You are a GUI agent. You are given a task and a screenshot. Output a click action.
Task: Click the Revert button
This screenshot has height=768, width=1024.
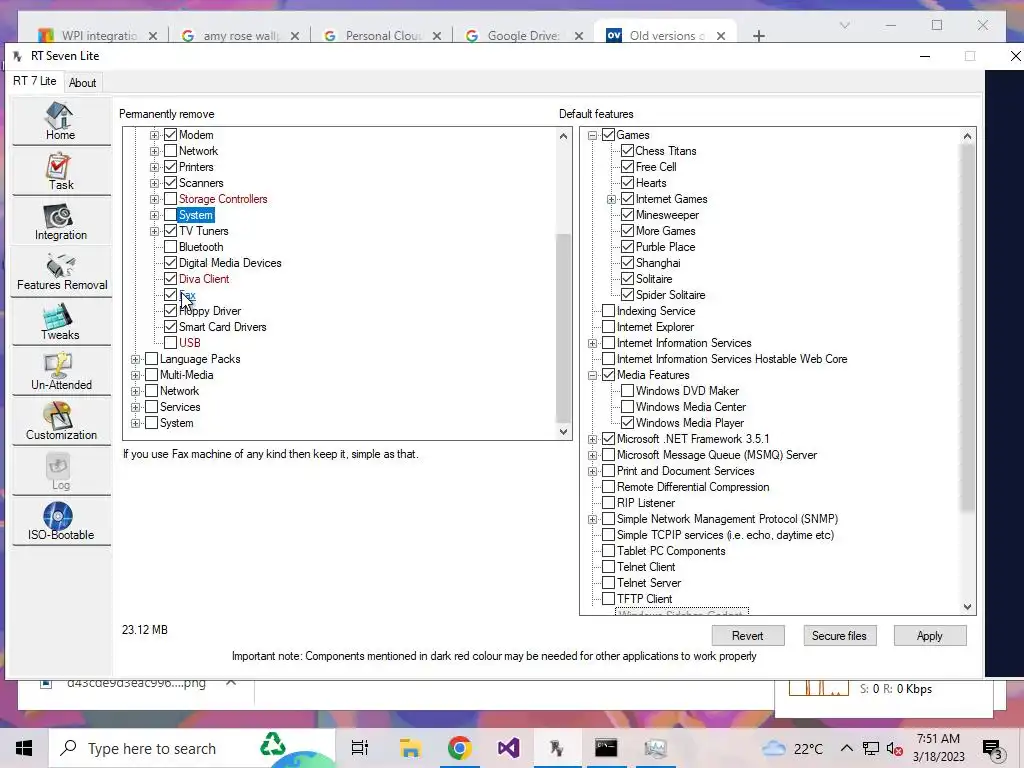748,635
